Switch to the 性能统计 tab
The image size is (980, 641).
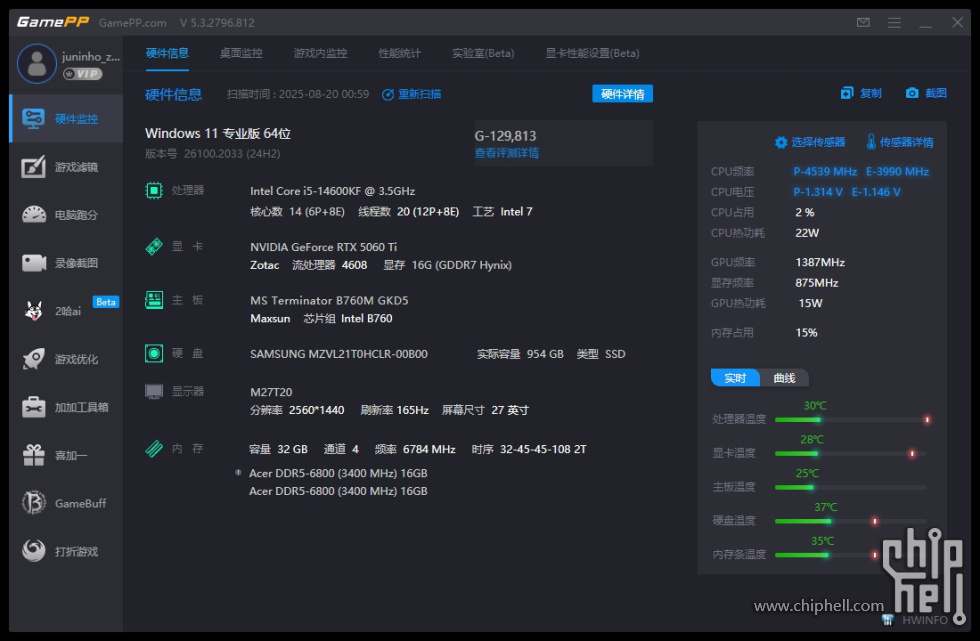point(400,53)
